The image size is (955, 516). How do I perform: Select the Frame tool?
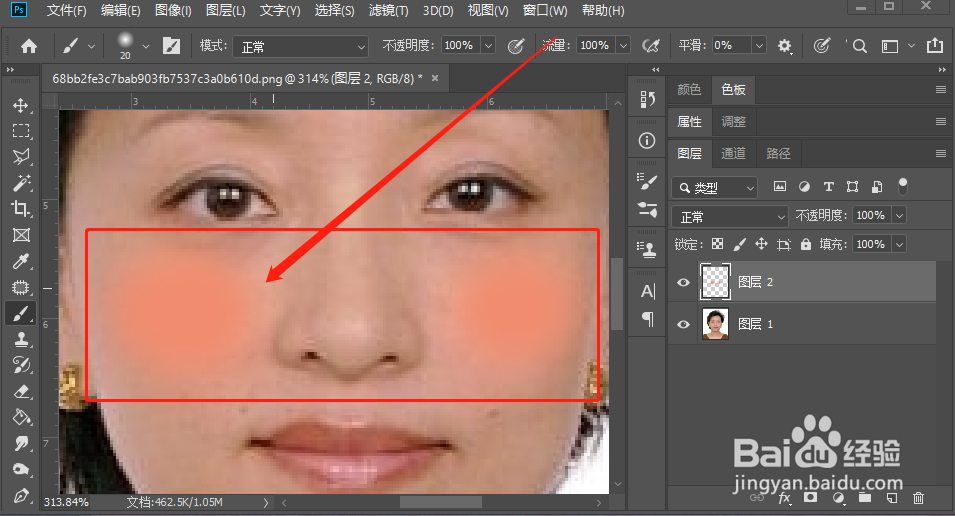(21, 235)
